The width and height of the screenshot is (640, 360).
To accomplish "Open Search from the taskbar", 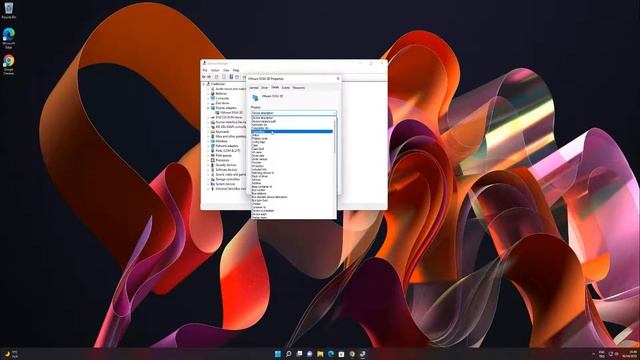I will click(288, 353).
